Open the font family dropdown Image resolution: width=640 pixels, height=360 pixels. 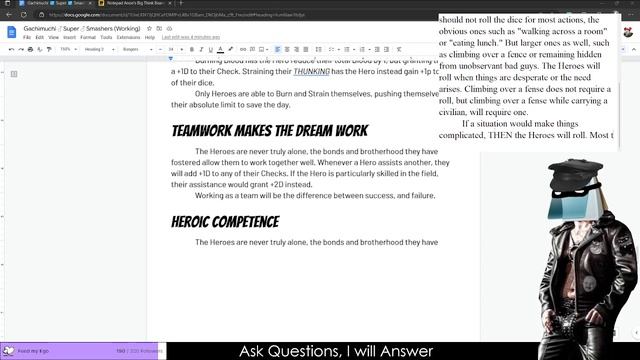point(138,49)
